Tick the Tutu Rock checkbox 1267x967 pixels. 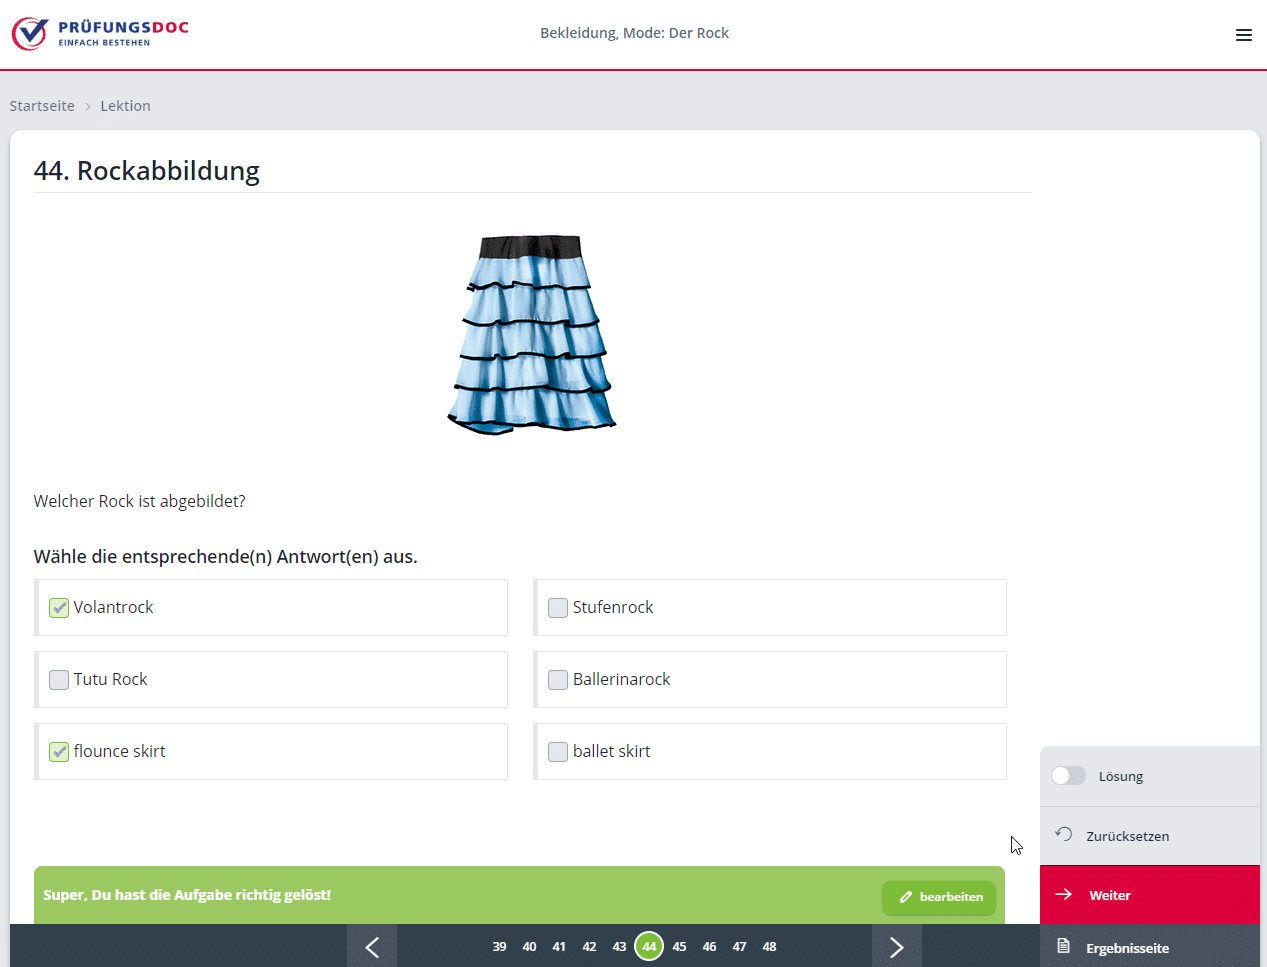tap(59, 680)
